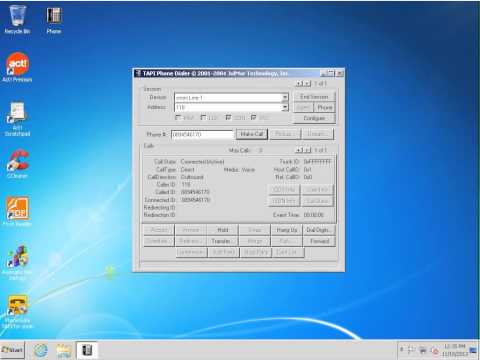
Task: Click the End Session button
Action: click(x=314, y=97)
